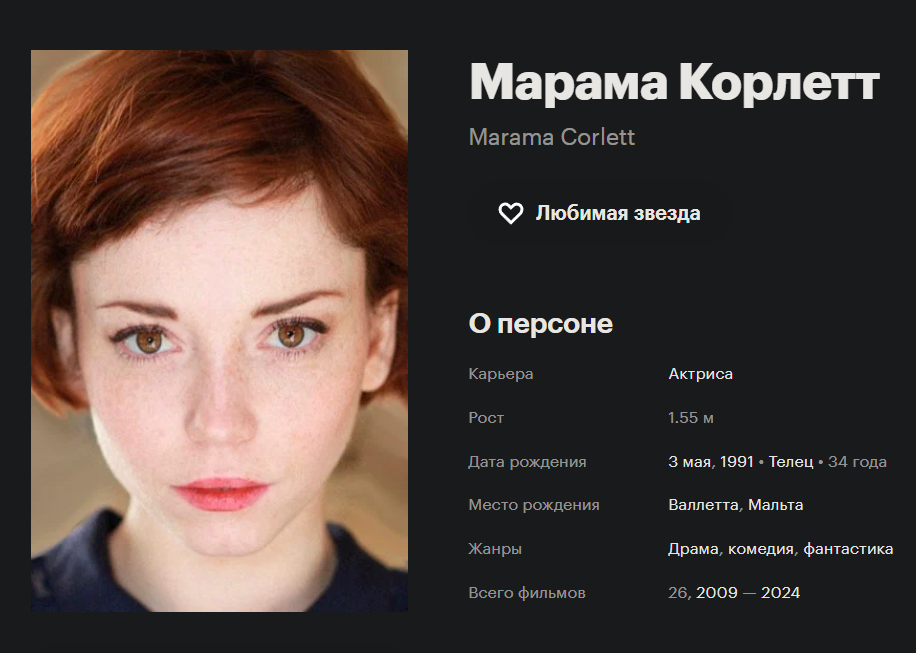Click the English name Marama Corlett

tap(551, 137)
